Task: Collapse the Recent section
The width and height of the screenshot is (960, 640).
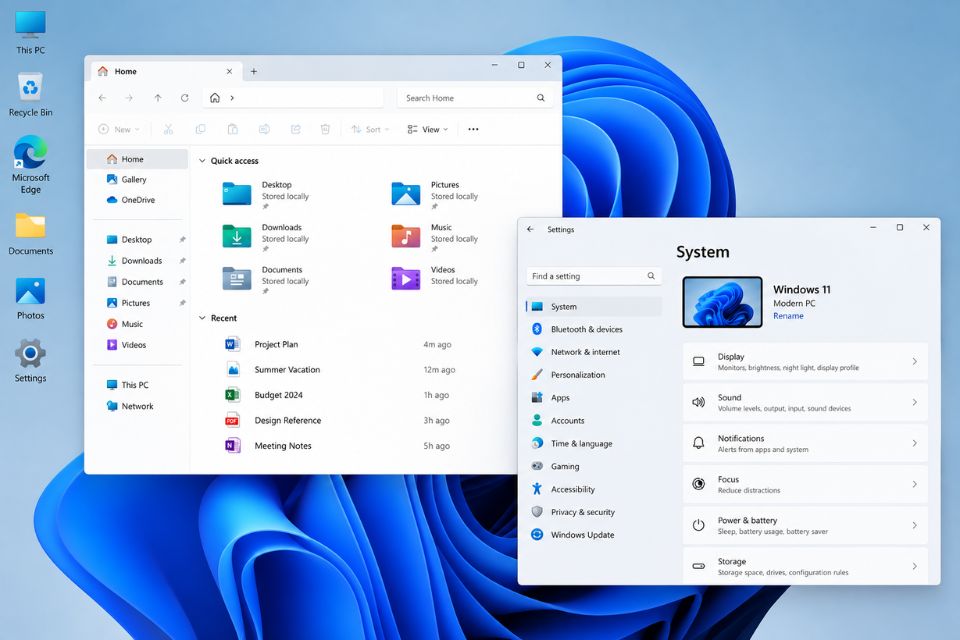Action: [202, 318]
